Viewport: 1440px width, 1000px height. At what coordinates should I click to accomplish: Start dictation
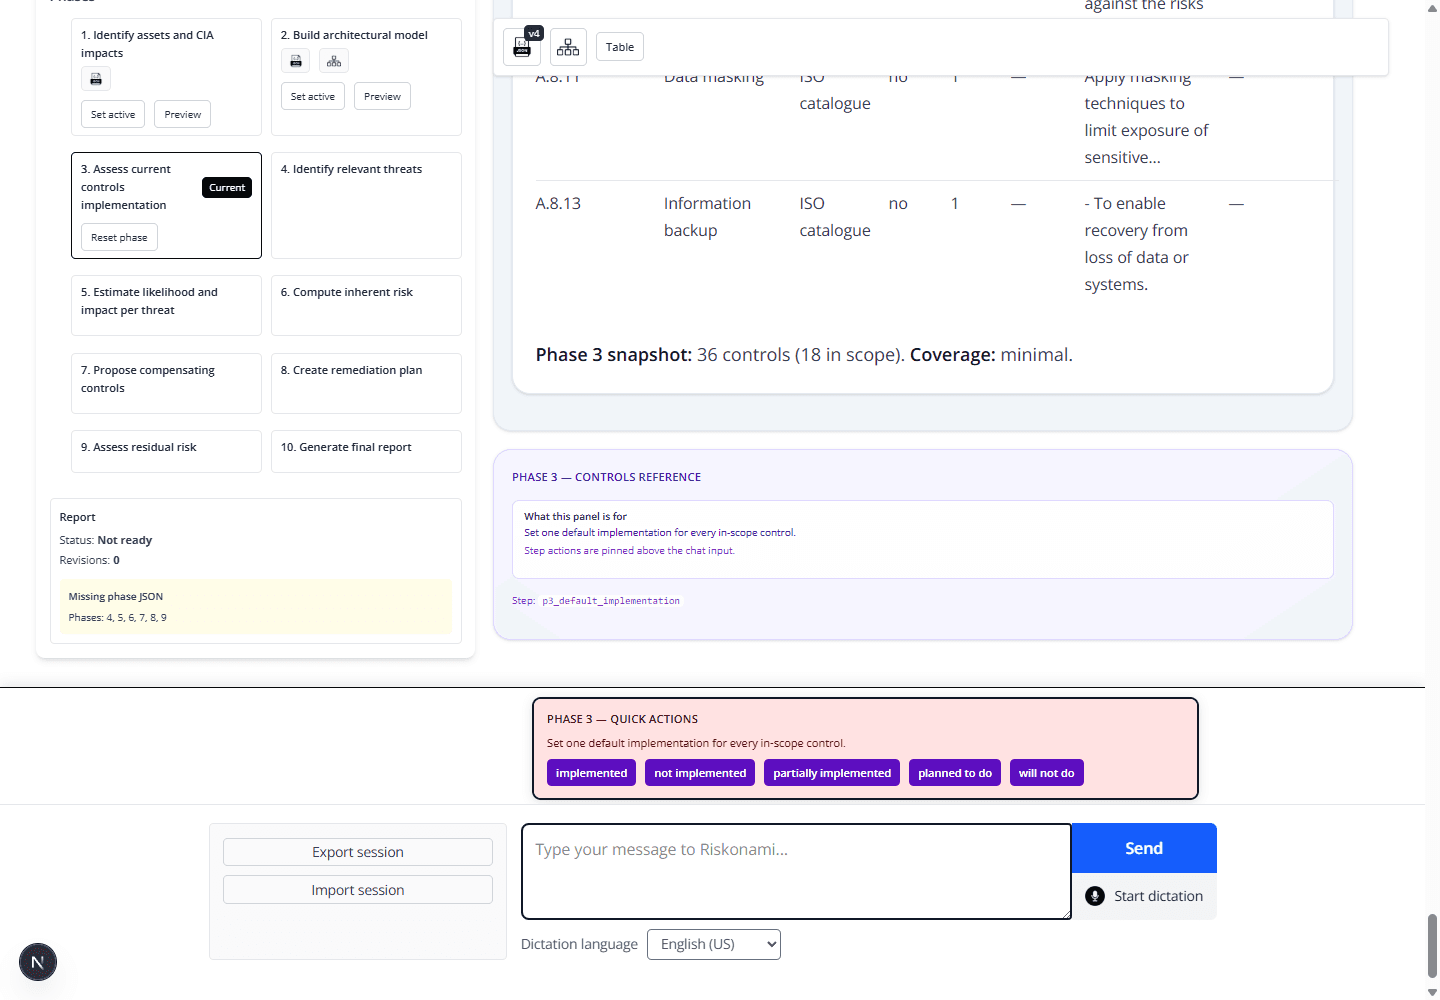(x=1144, y=896)
